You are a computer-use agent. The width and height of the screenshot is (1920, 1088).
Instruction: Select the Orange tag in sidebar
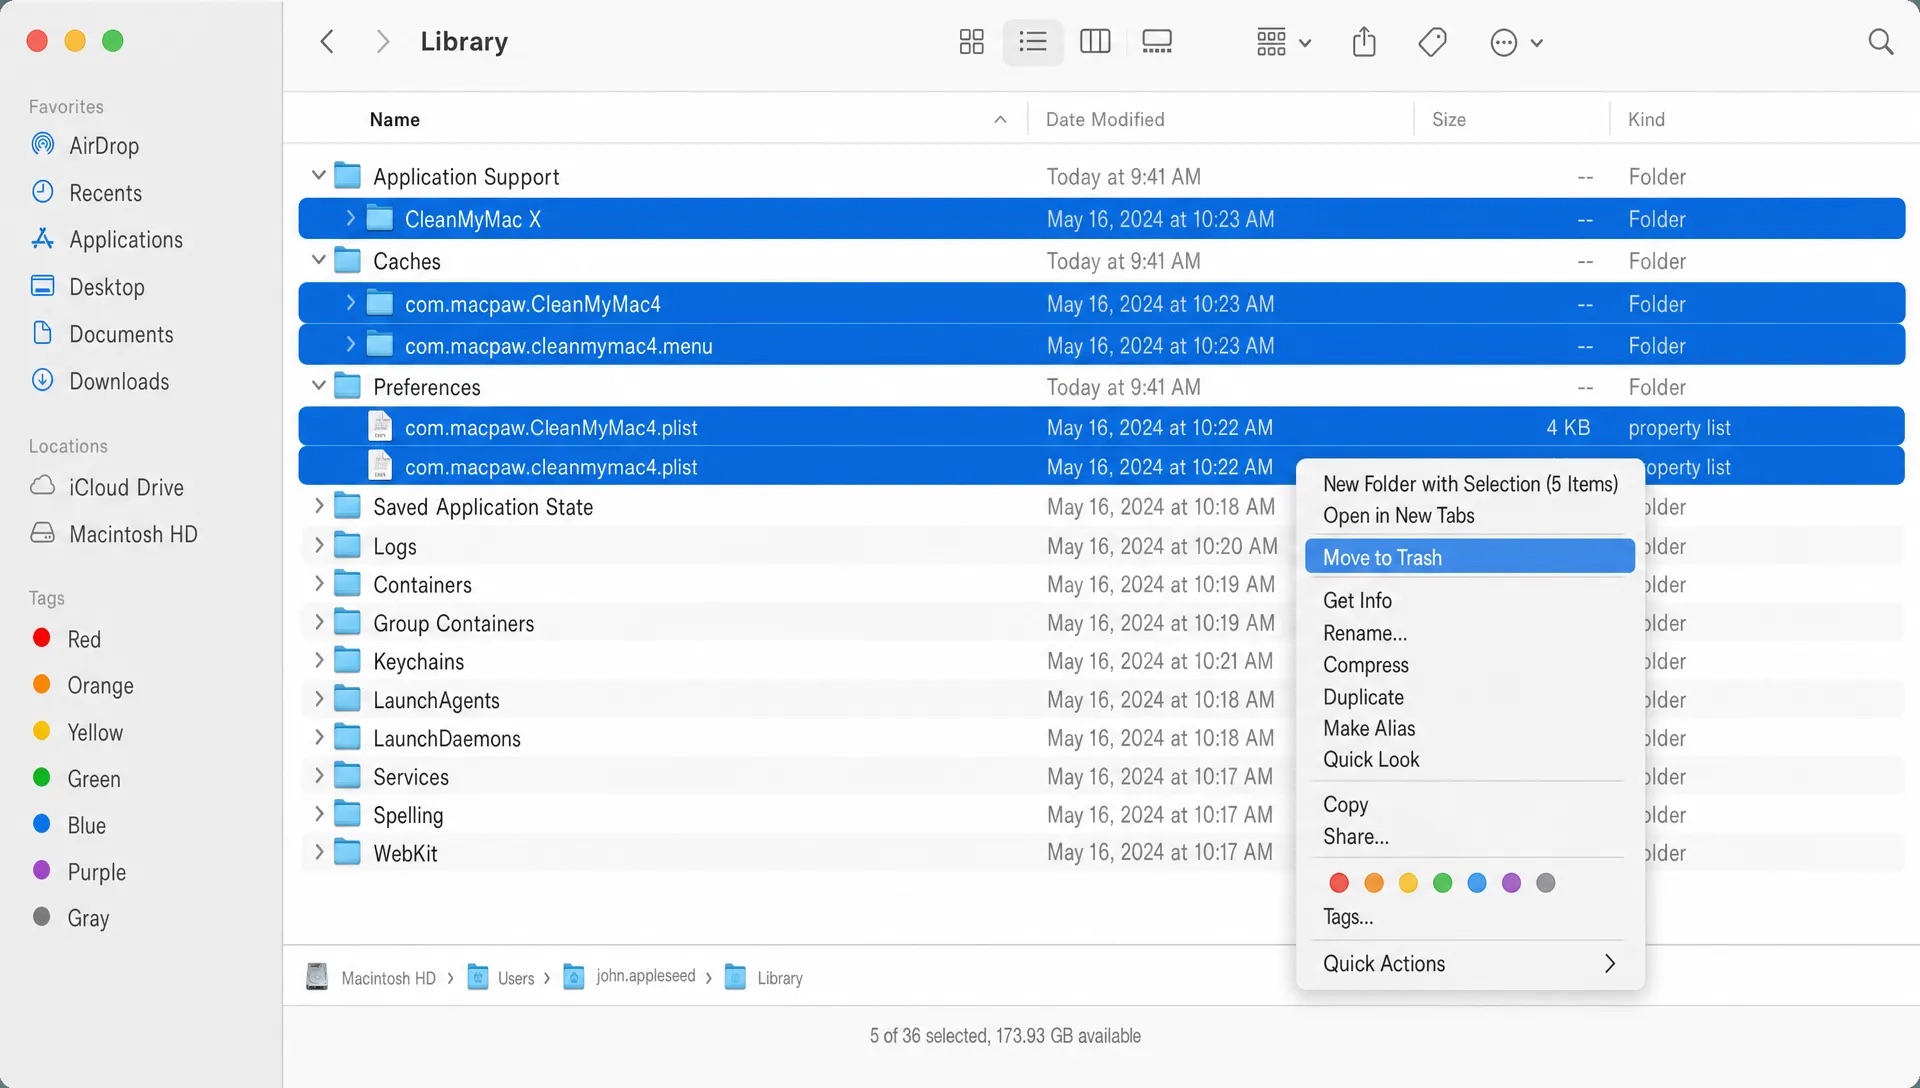83,686
